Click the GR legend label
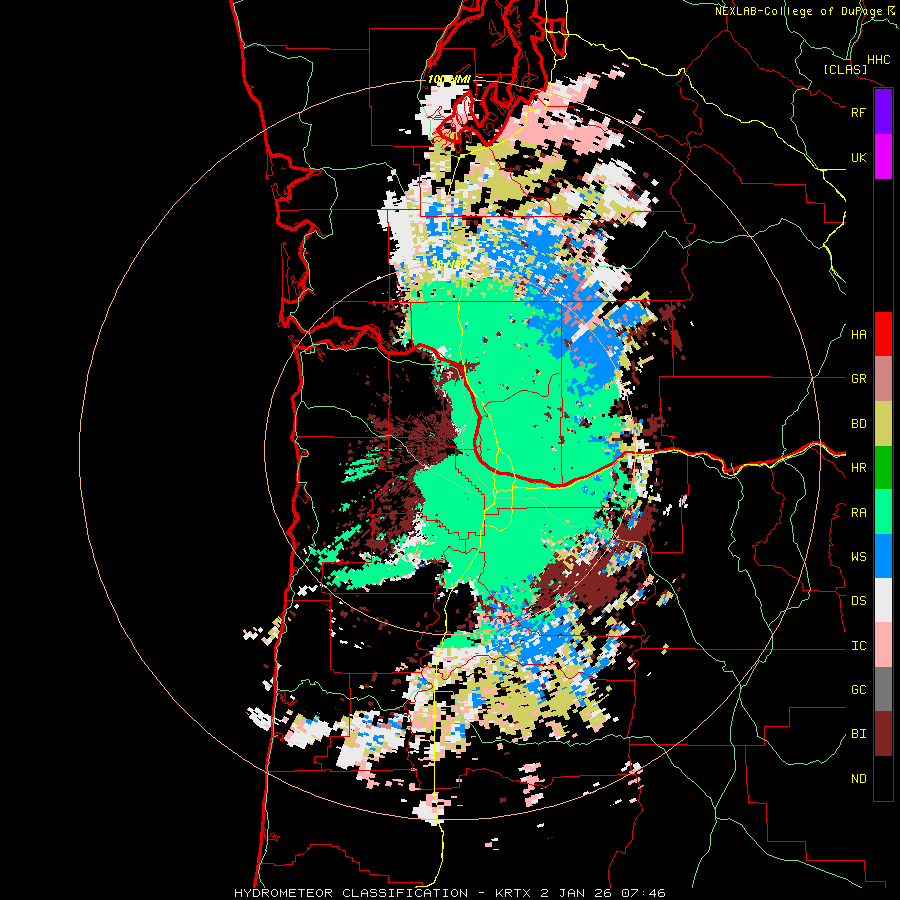 [x=858, y=379]
